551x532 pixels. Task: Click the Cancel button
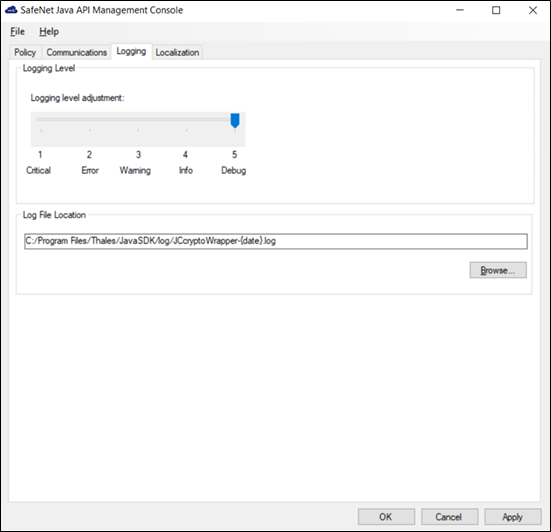449,517
